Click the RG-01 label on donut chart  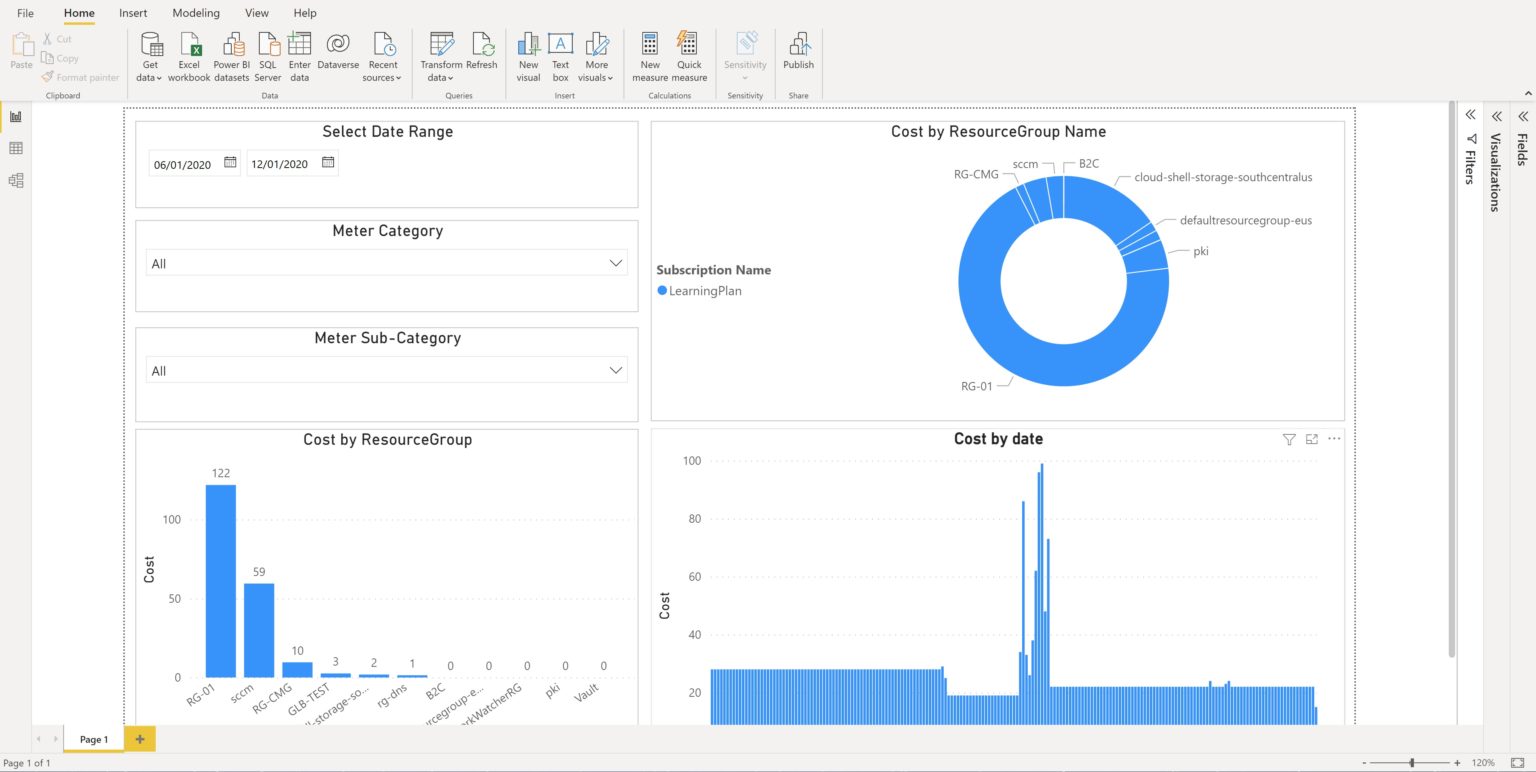(x=976, y=385)
